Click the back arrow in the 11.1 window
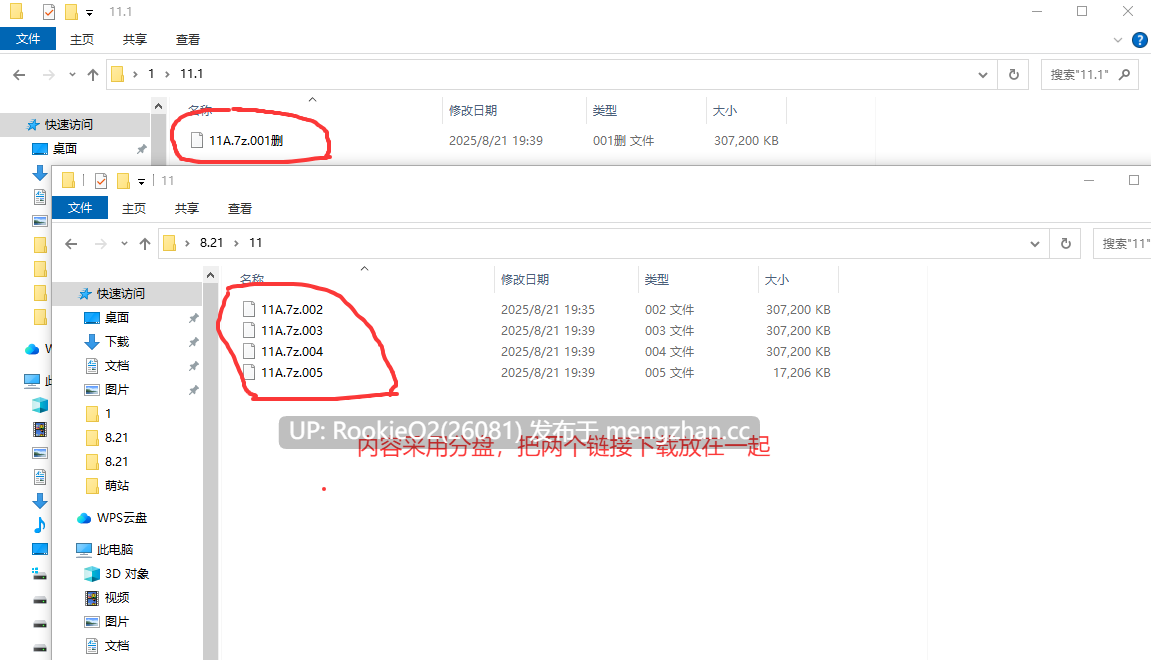This screenshot has height=660, width=1151. click(x=19, y=74)
